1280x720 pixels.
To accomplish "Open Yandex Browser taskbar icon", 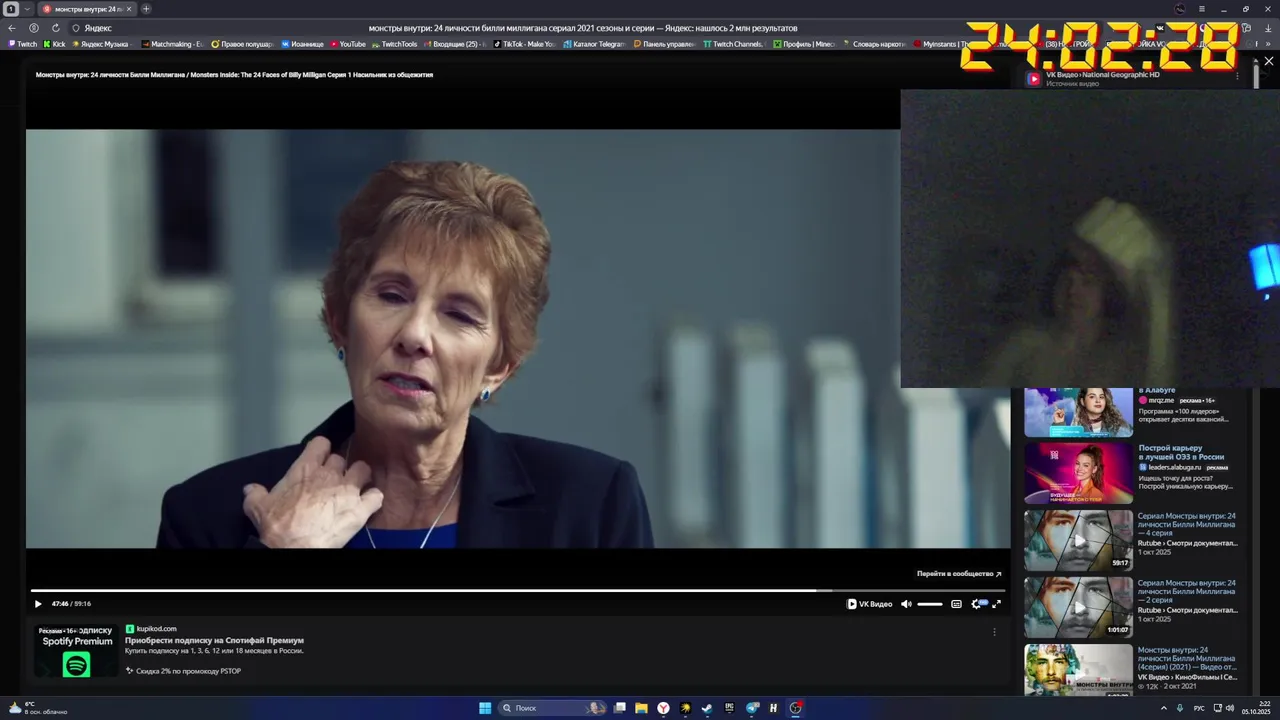I will (663, 708).
